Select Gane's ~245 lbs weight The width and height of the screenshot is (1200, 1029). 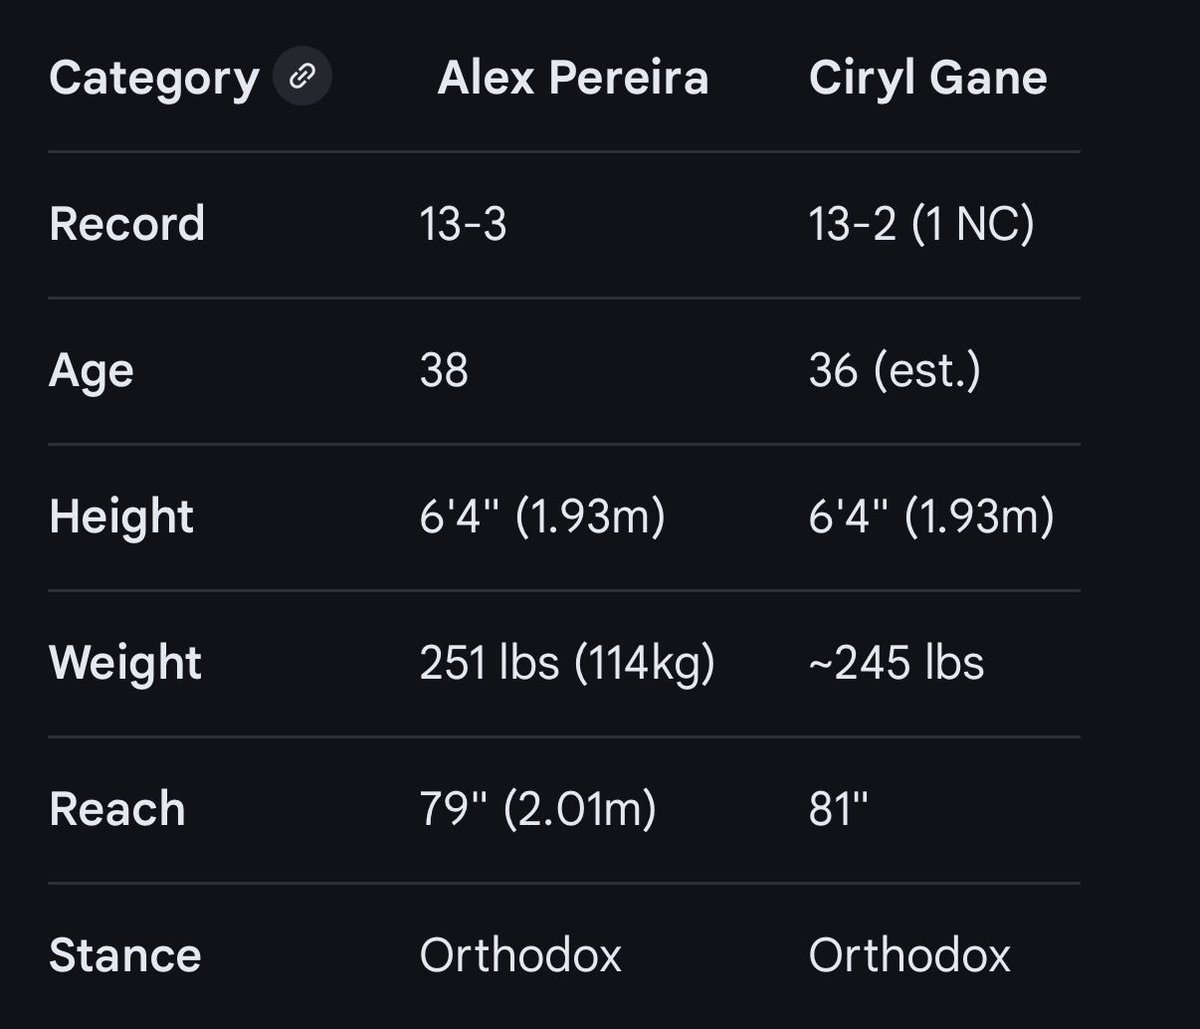[896, 664]
